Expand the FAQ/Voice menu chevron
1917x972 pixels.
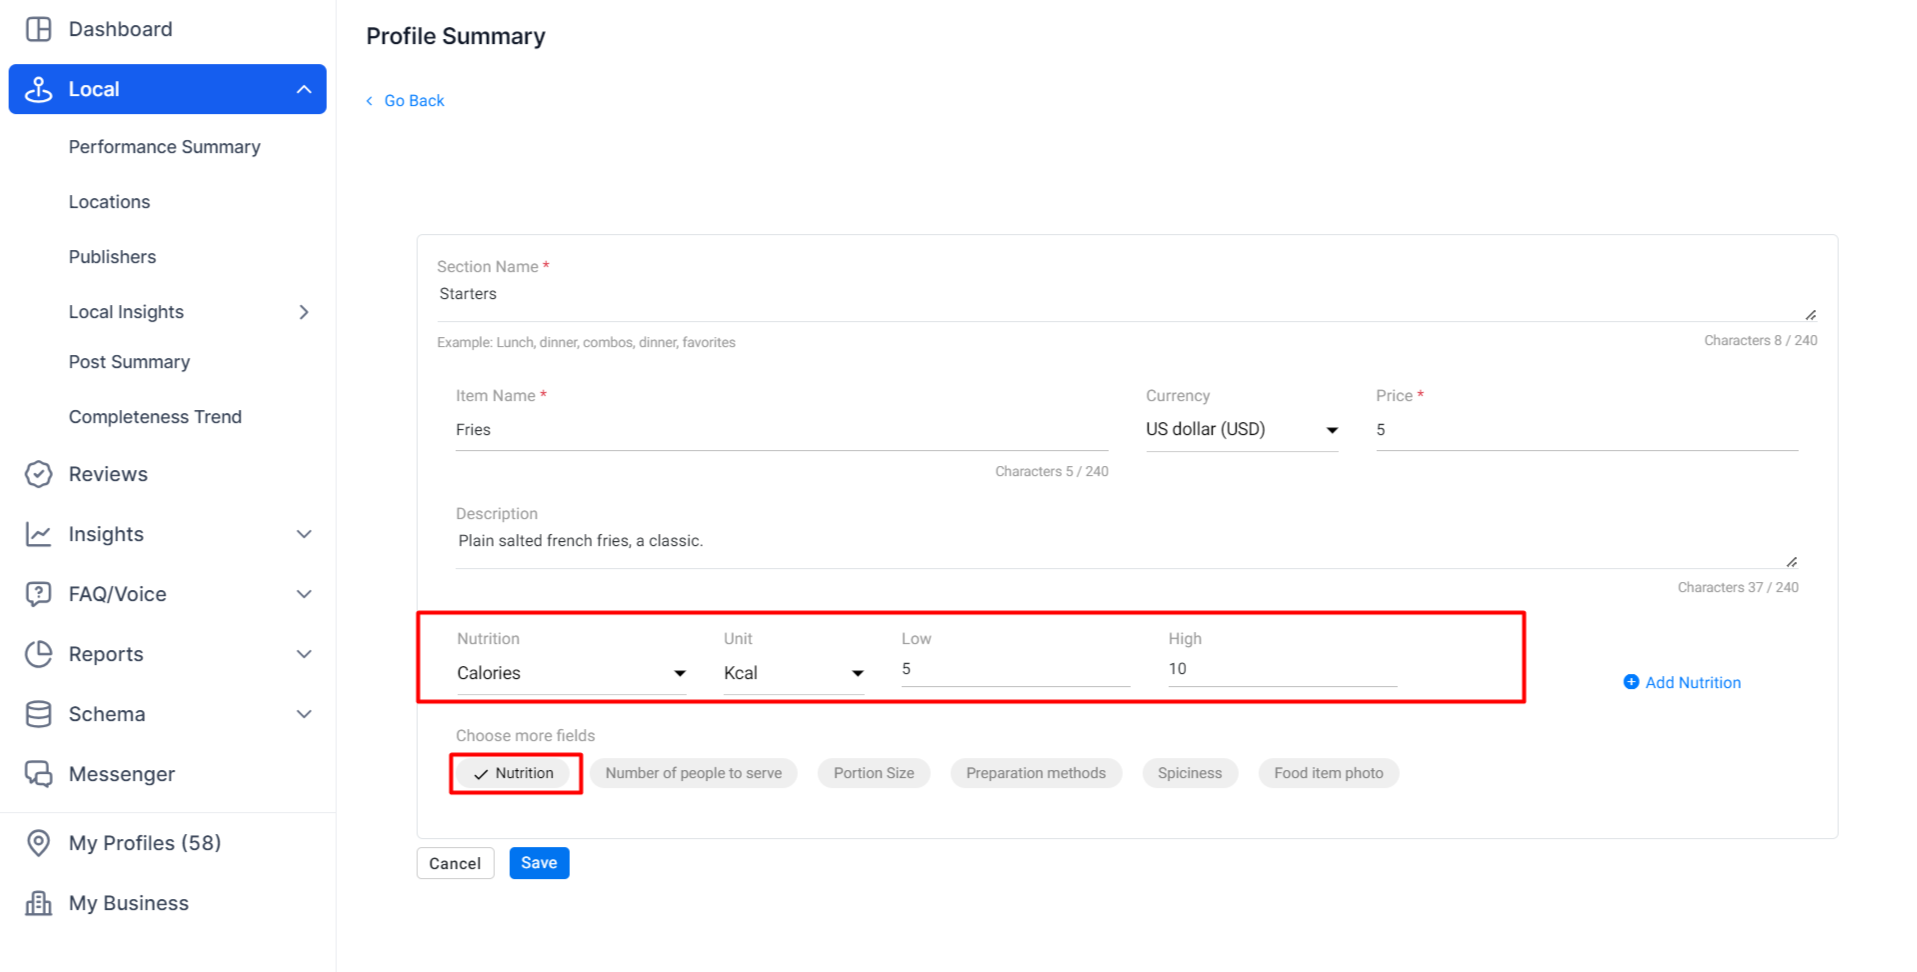pyautogui.click(x=304, y=594)
